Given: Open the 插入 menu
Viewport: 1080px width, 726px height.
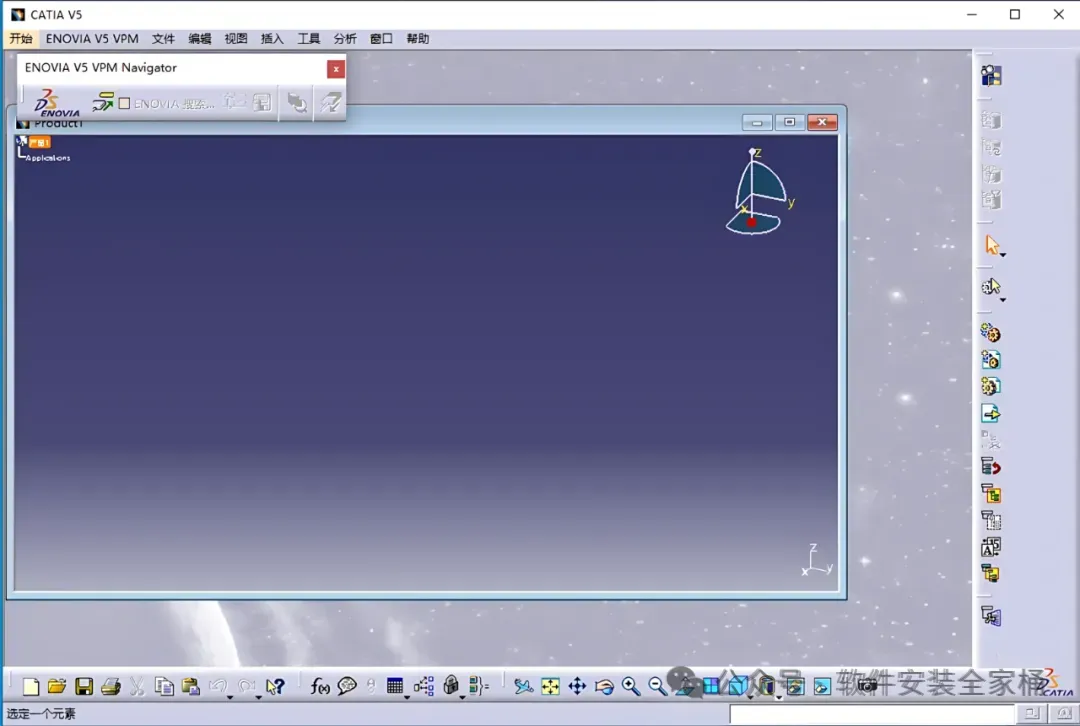Looking at the screenshot, I should [x=272, y=39].
